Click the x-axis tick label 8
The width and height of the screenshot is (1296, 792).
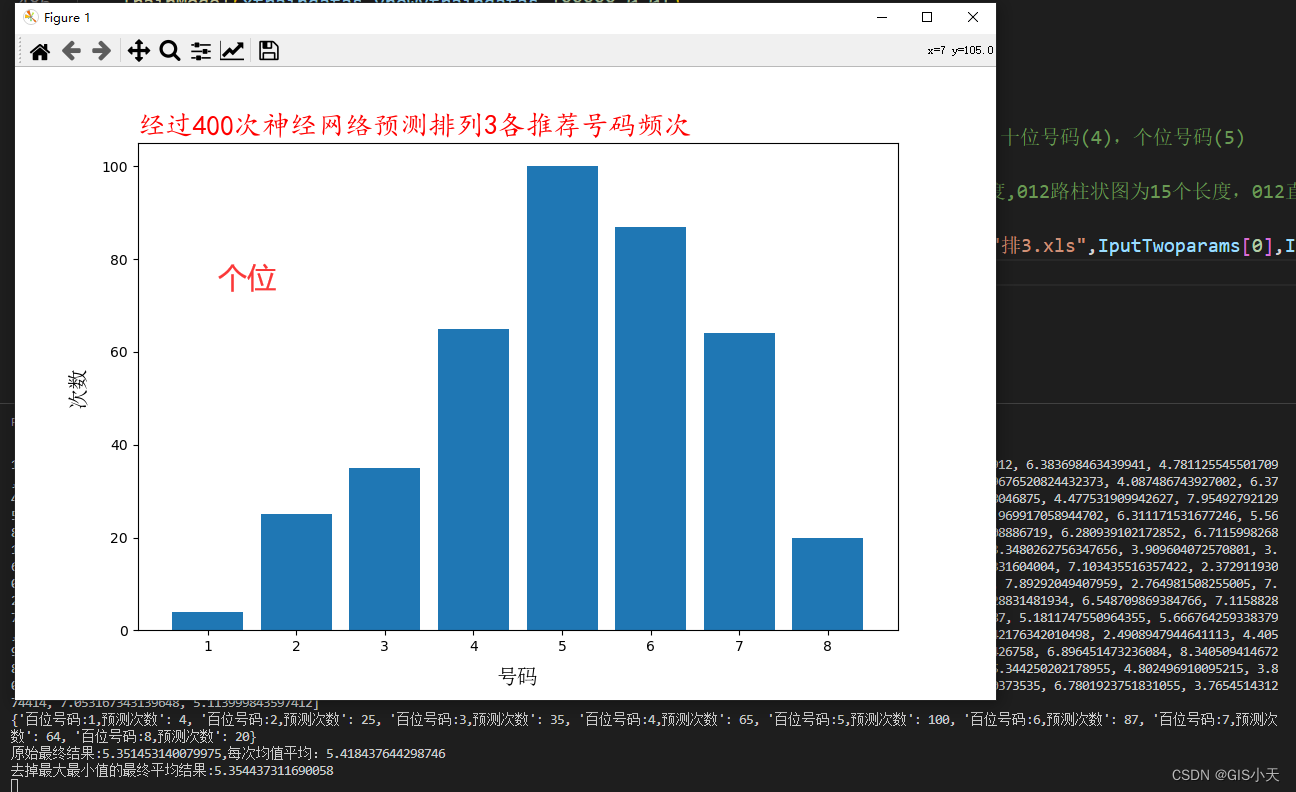coord(827,646)
